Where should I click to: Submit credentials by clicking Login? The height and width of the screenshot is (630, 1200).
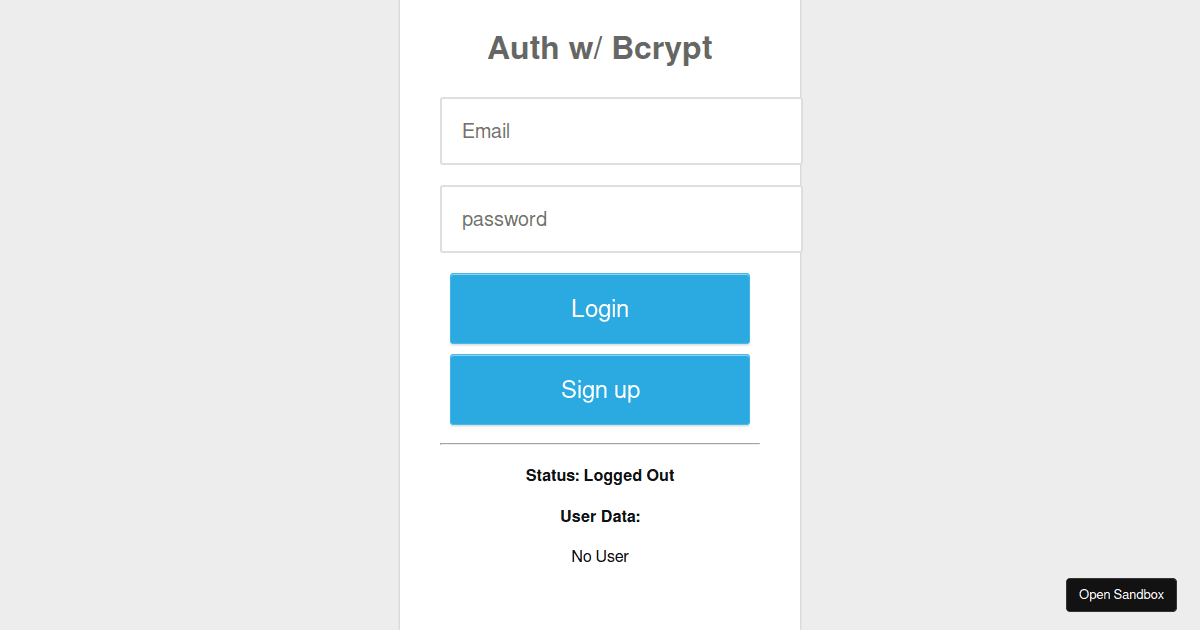point(600,308)
